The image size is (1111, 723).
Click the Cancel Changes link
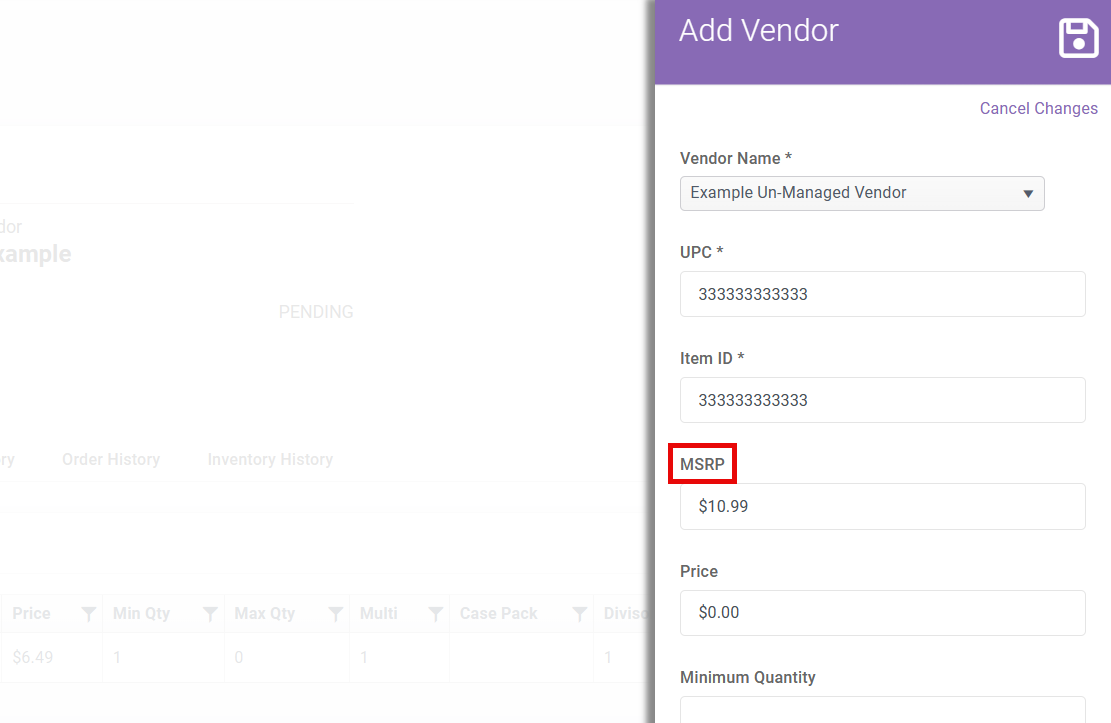pos(1038,108)
